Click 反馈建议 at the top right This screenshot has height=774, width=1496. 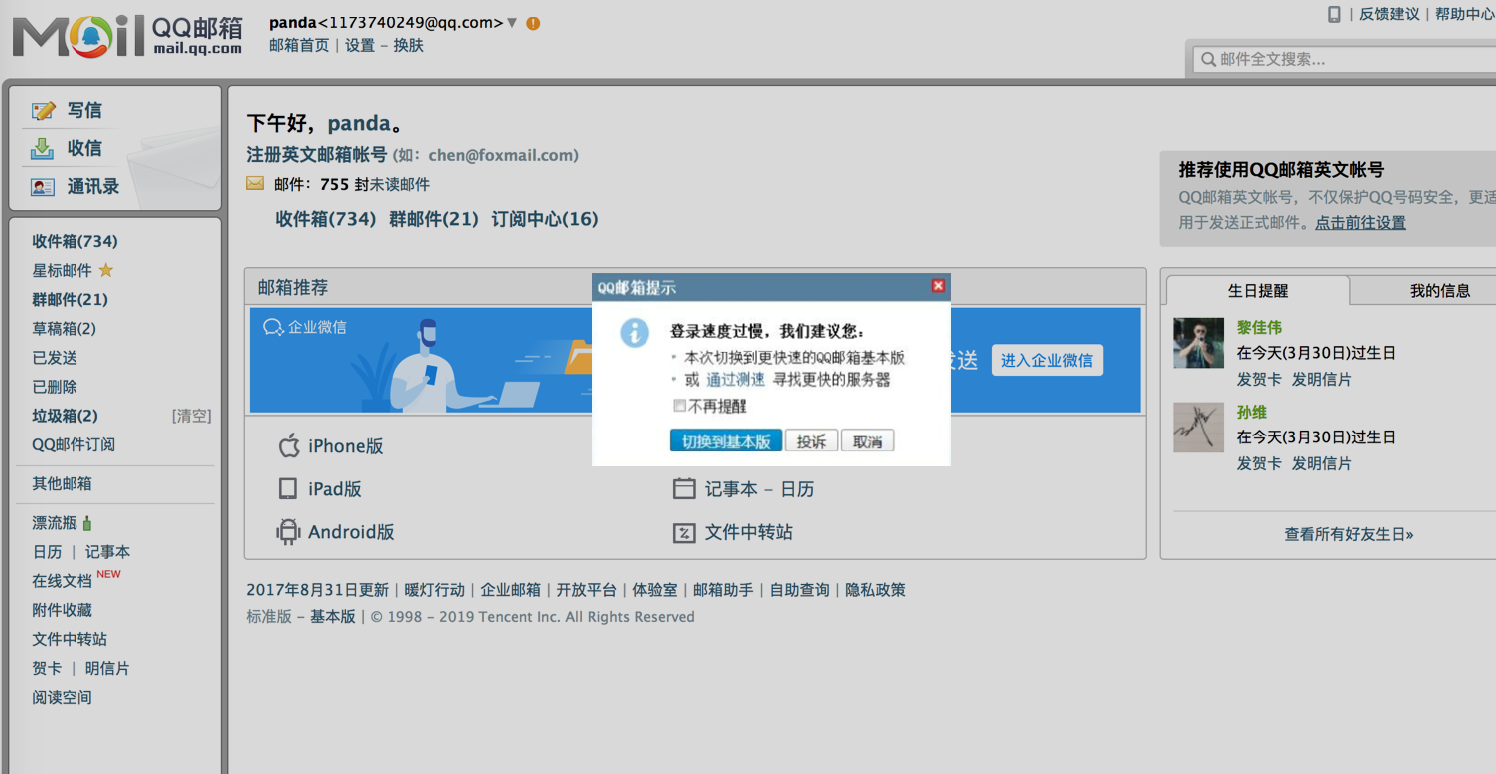tap(1389, 14)
